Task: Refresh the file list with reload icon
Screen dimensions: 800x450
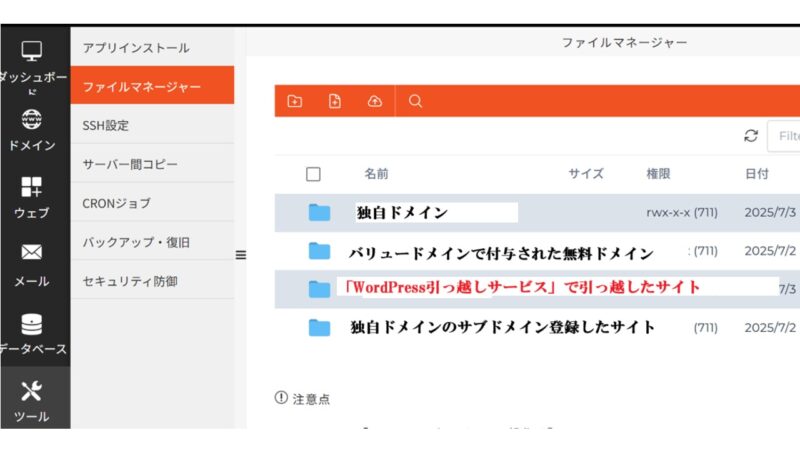Action: [x=751, y=136]
